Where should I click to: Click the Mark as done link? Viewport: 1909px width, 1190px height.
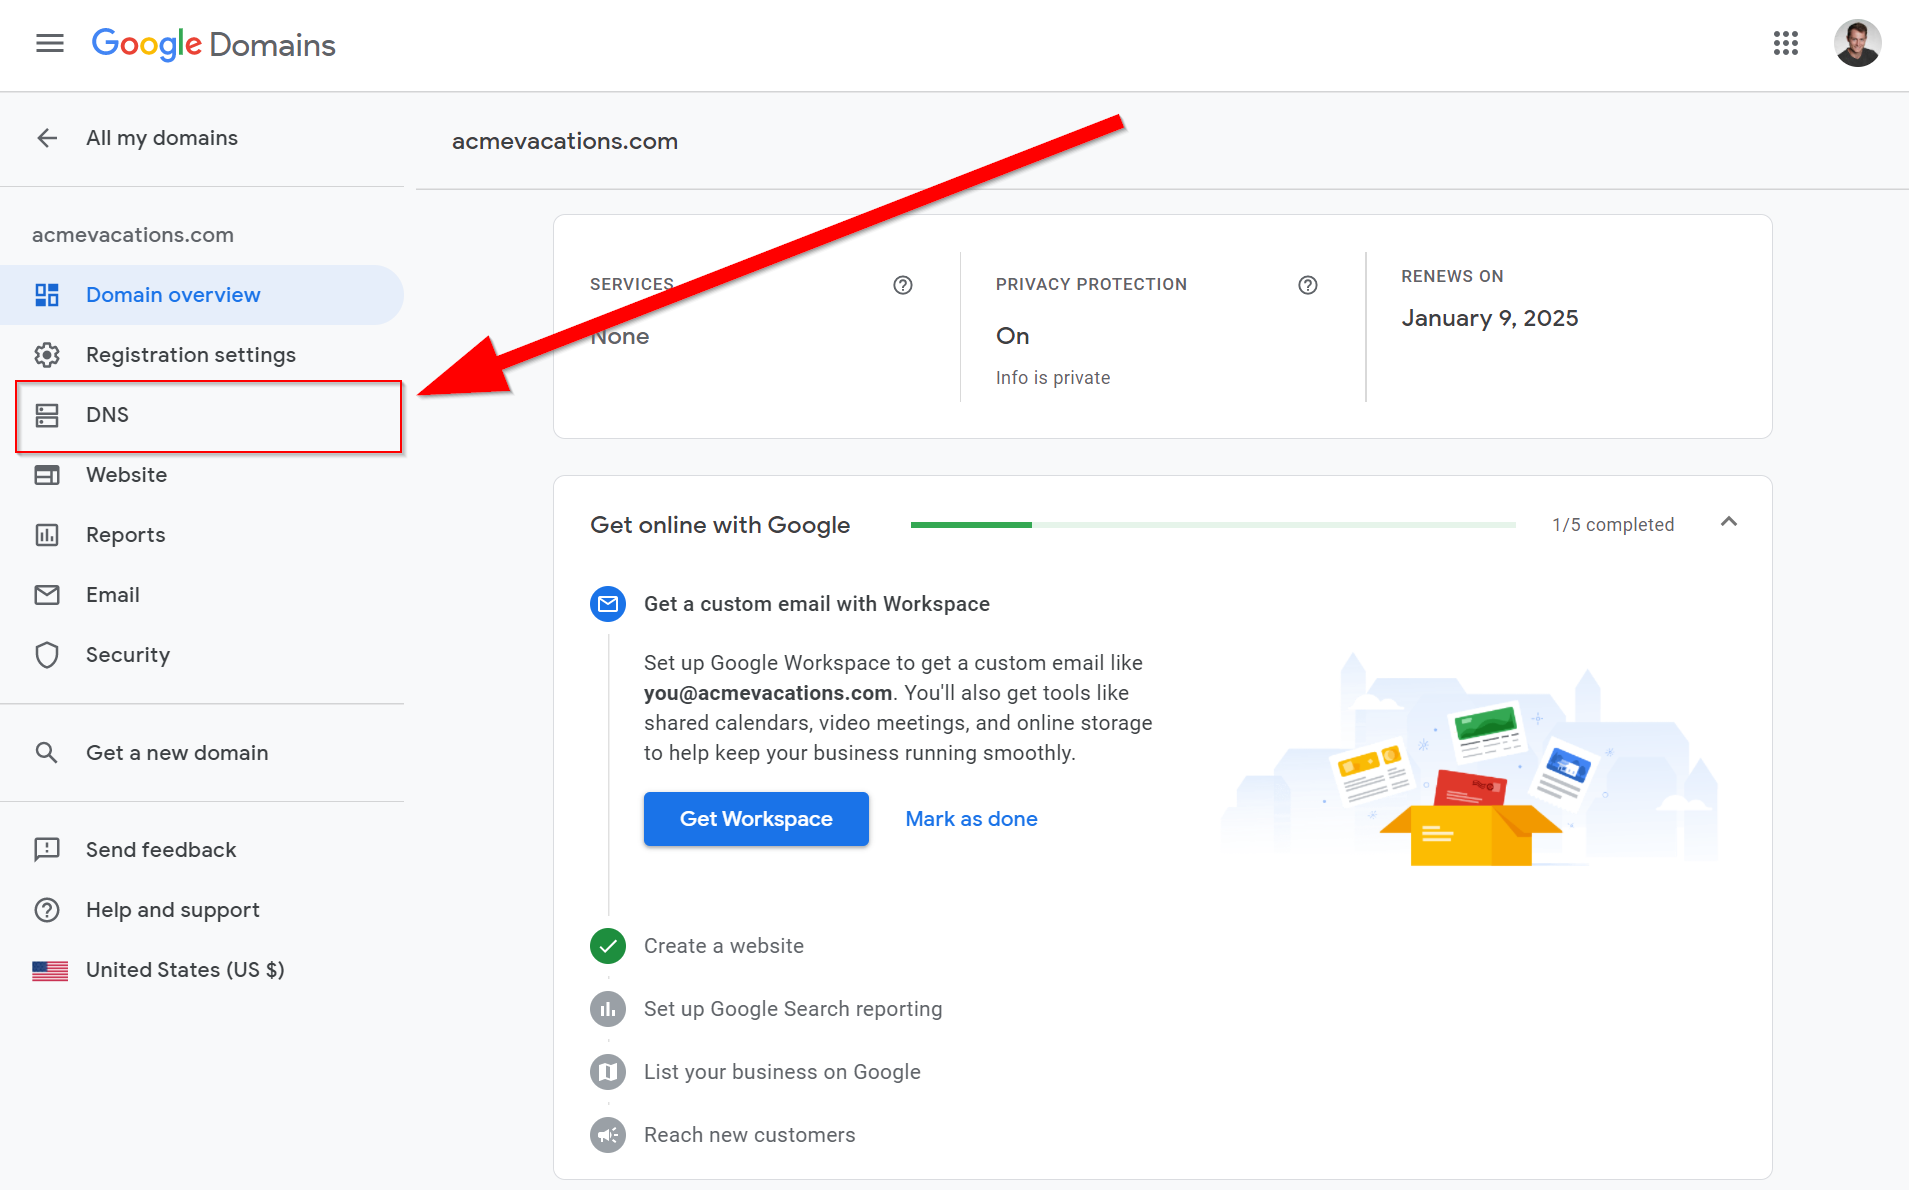pyautogui.click(x=970, y=818)
